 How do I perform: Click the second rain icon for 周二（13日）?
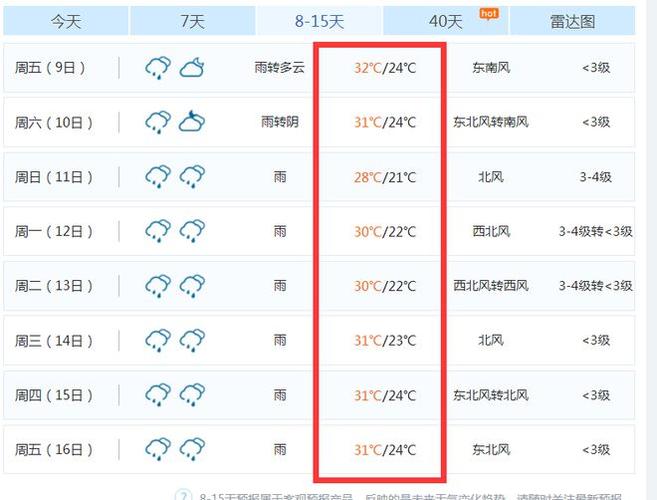point(192,286)
